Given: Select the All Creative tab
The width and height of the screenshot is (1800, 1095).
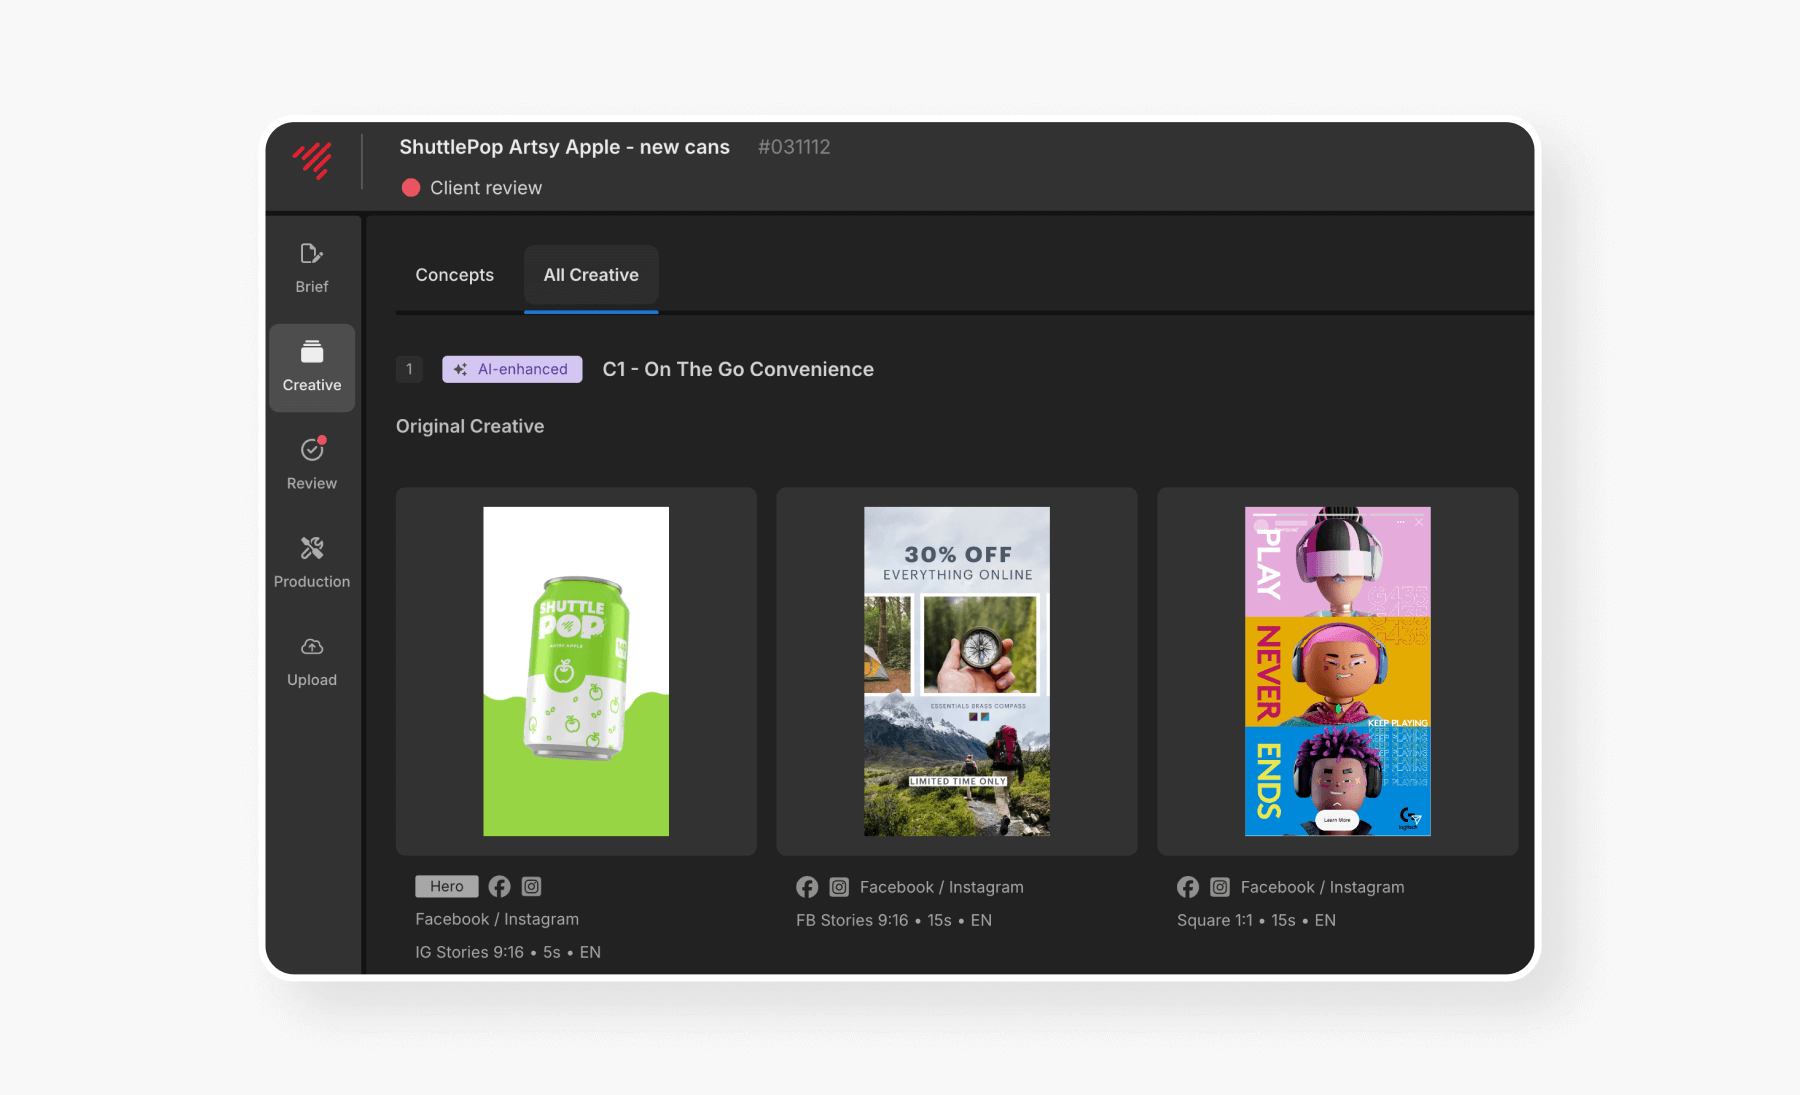Looking at the screenshot, I should point(591,275).
